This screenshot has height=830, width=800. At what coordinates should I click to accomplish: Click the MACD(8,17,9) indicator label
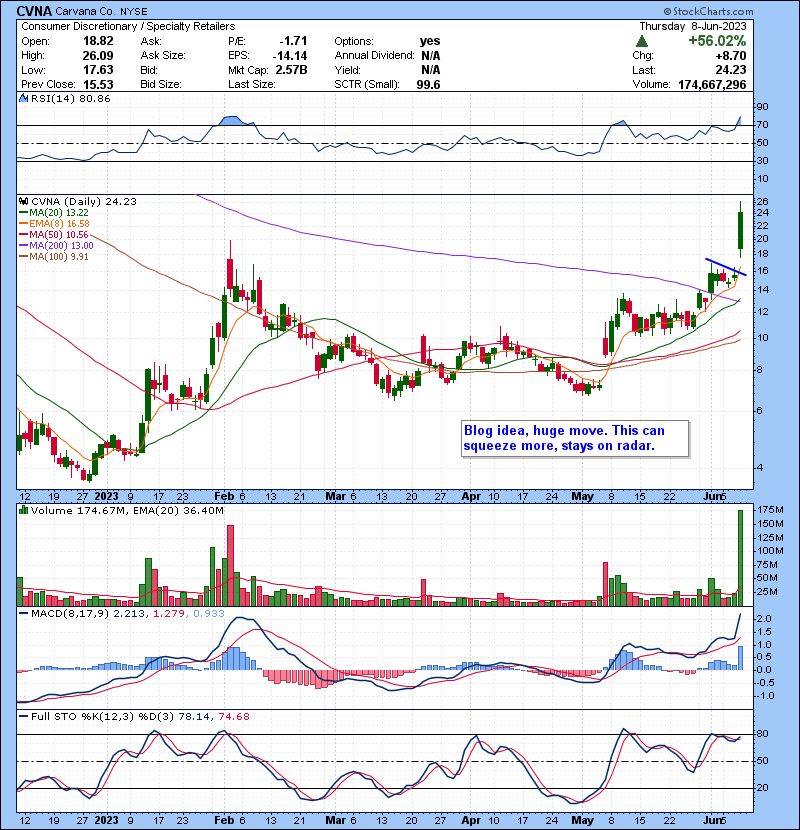click(x=70, y=614)
